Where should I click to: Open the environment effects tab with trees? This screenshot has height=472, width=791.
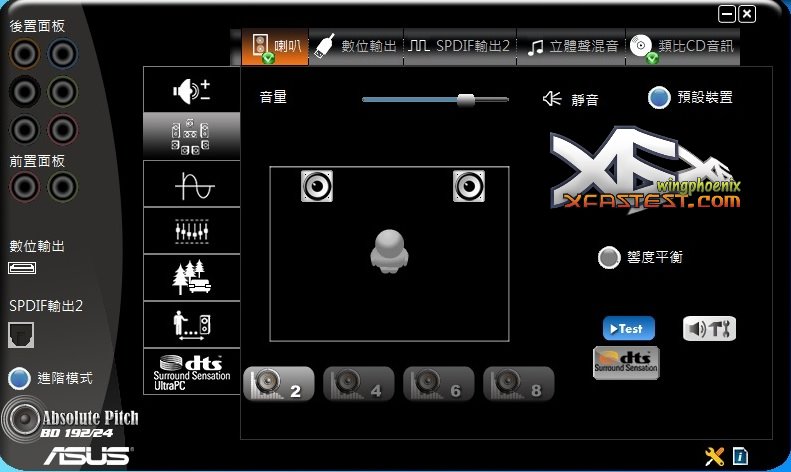192,277
